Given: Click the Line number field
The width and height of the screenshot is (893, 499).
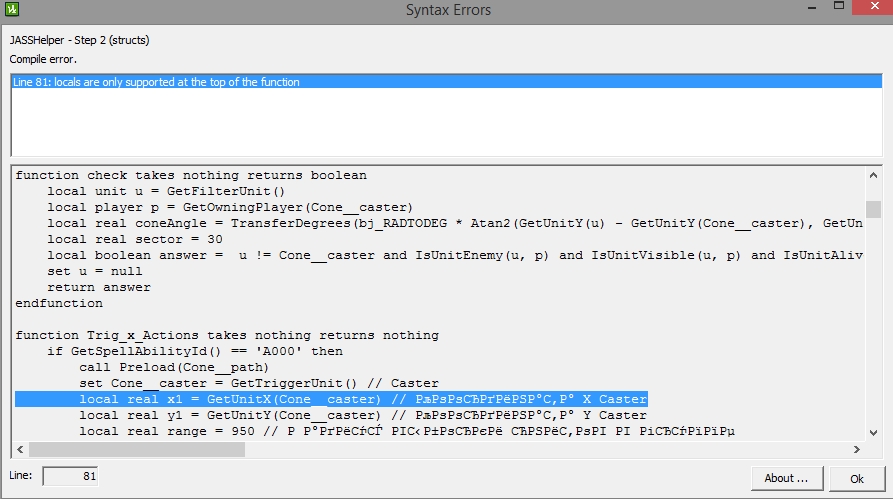Looking at the screenshot, I should pyautogui.click(x=70, y=477).
